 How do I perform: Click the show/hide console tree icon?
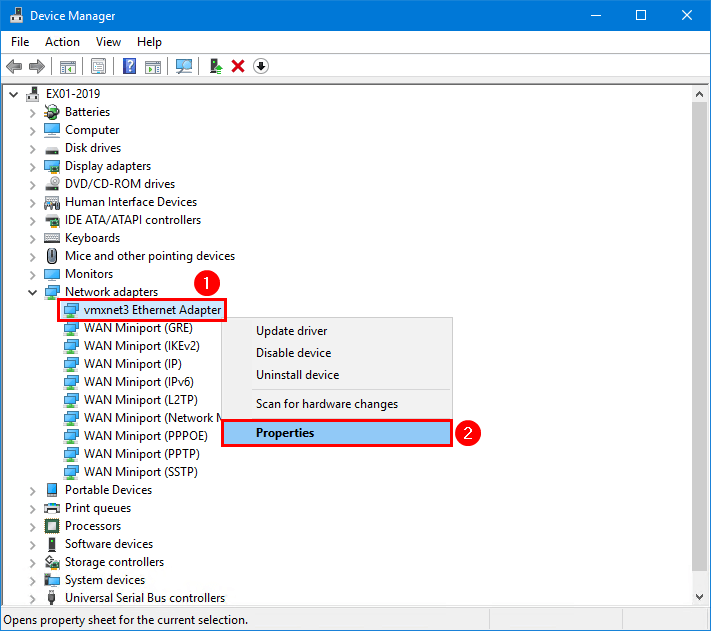[x=68, y=66]
